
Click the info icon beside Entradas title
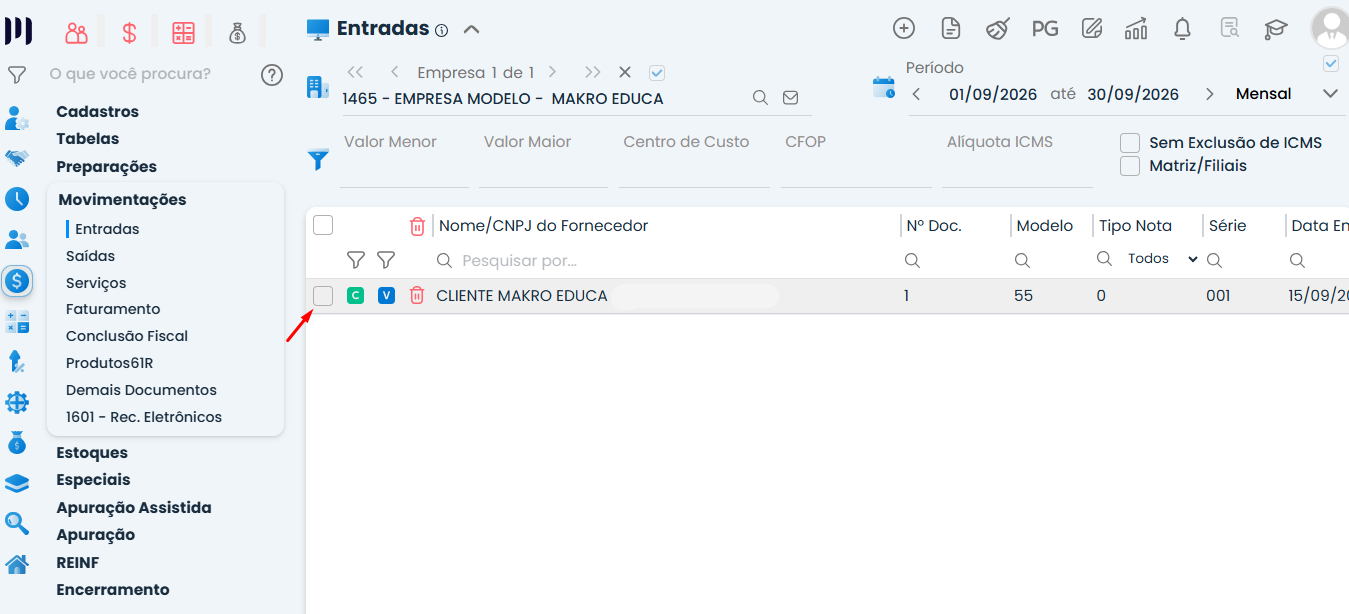pos(441,30)
